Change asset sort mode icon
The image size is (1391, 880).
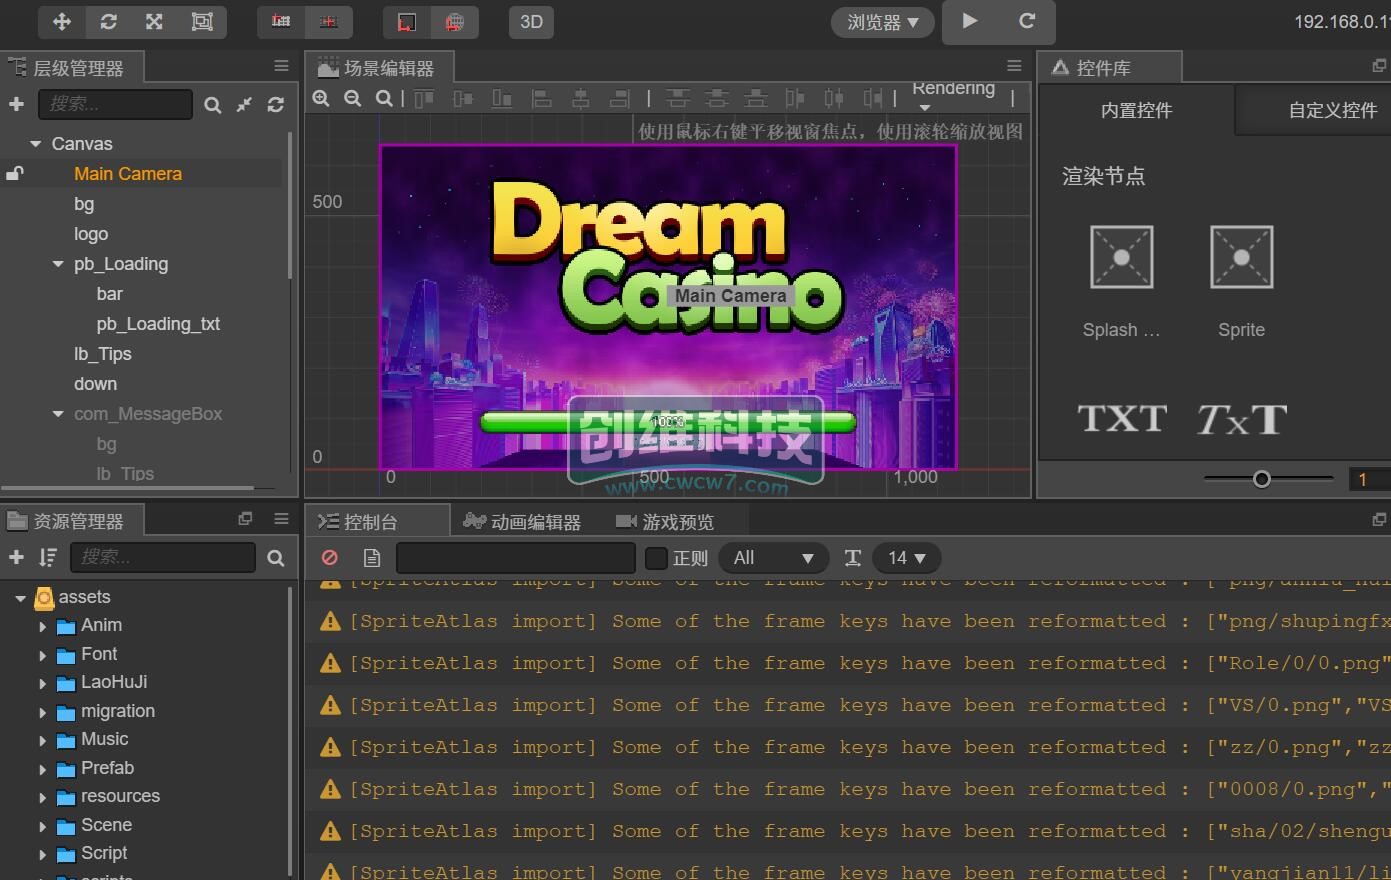coord(47,557)
